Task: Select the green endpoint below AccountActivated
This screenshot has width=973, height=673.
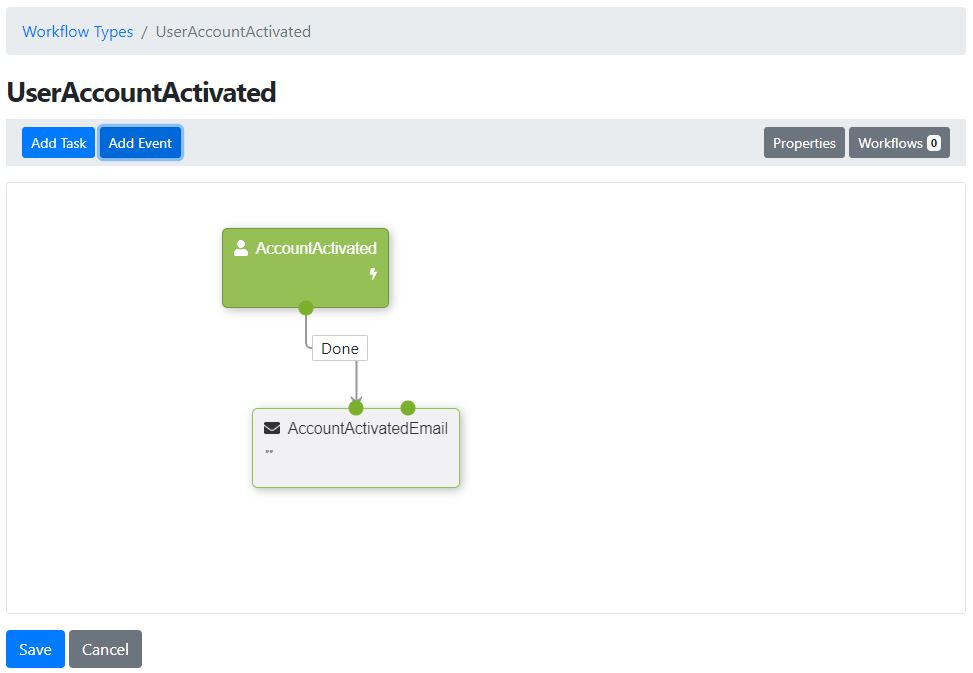Action: tap(306, 308)
